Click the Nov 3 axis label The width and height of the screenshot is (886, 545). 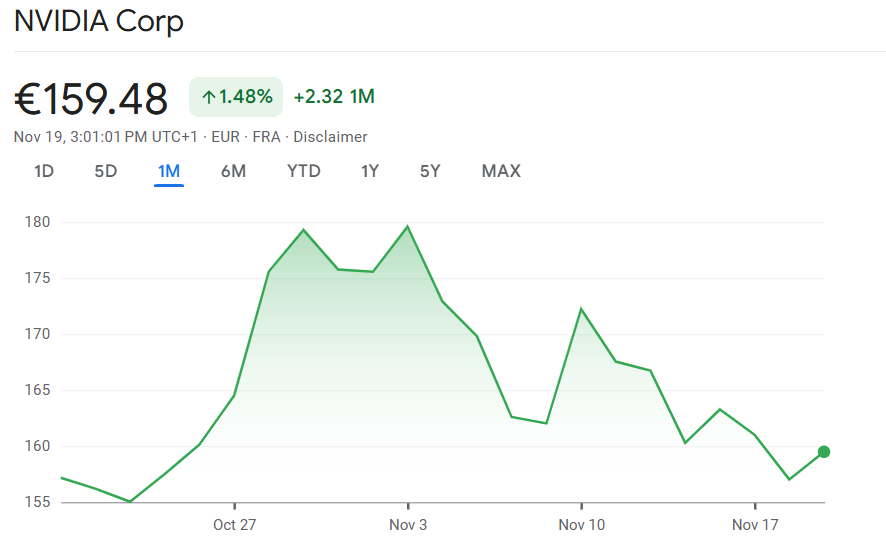[408, 525]
